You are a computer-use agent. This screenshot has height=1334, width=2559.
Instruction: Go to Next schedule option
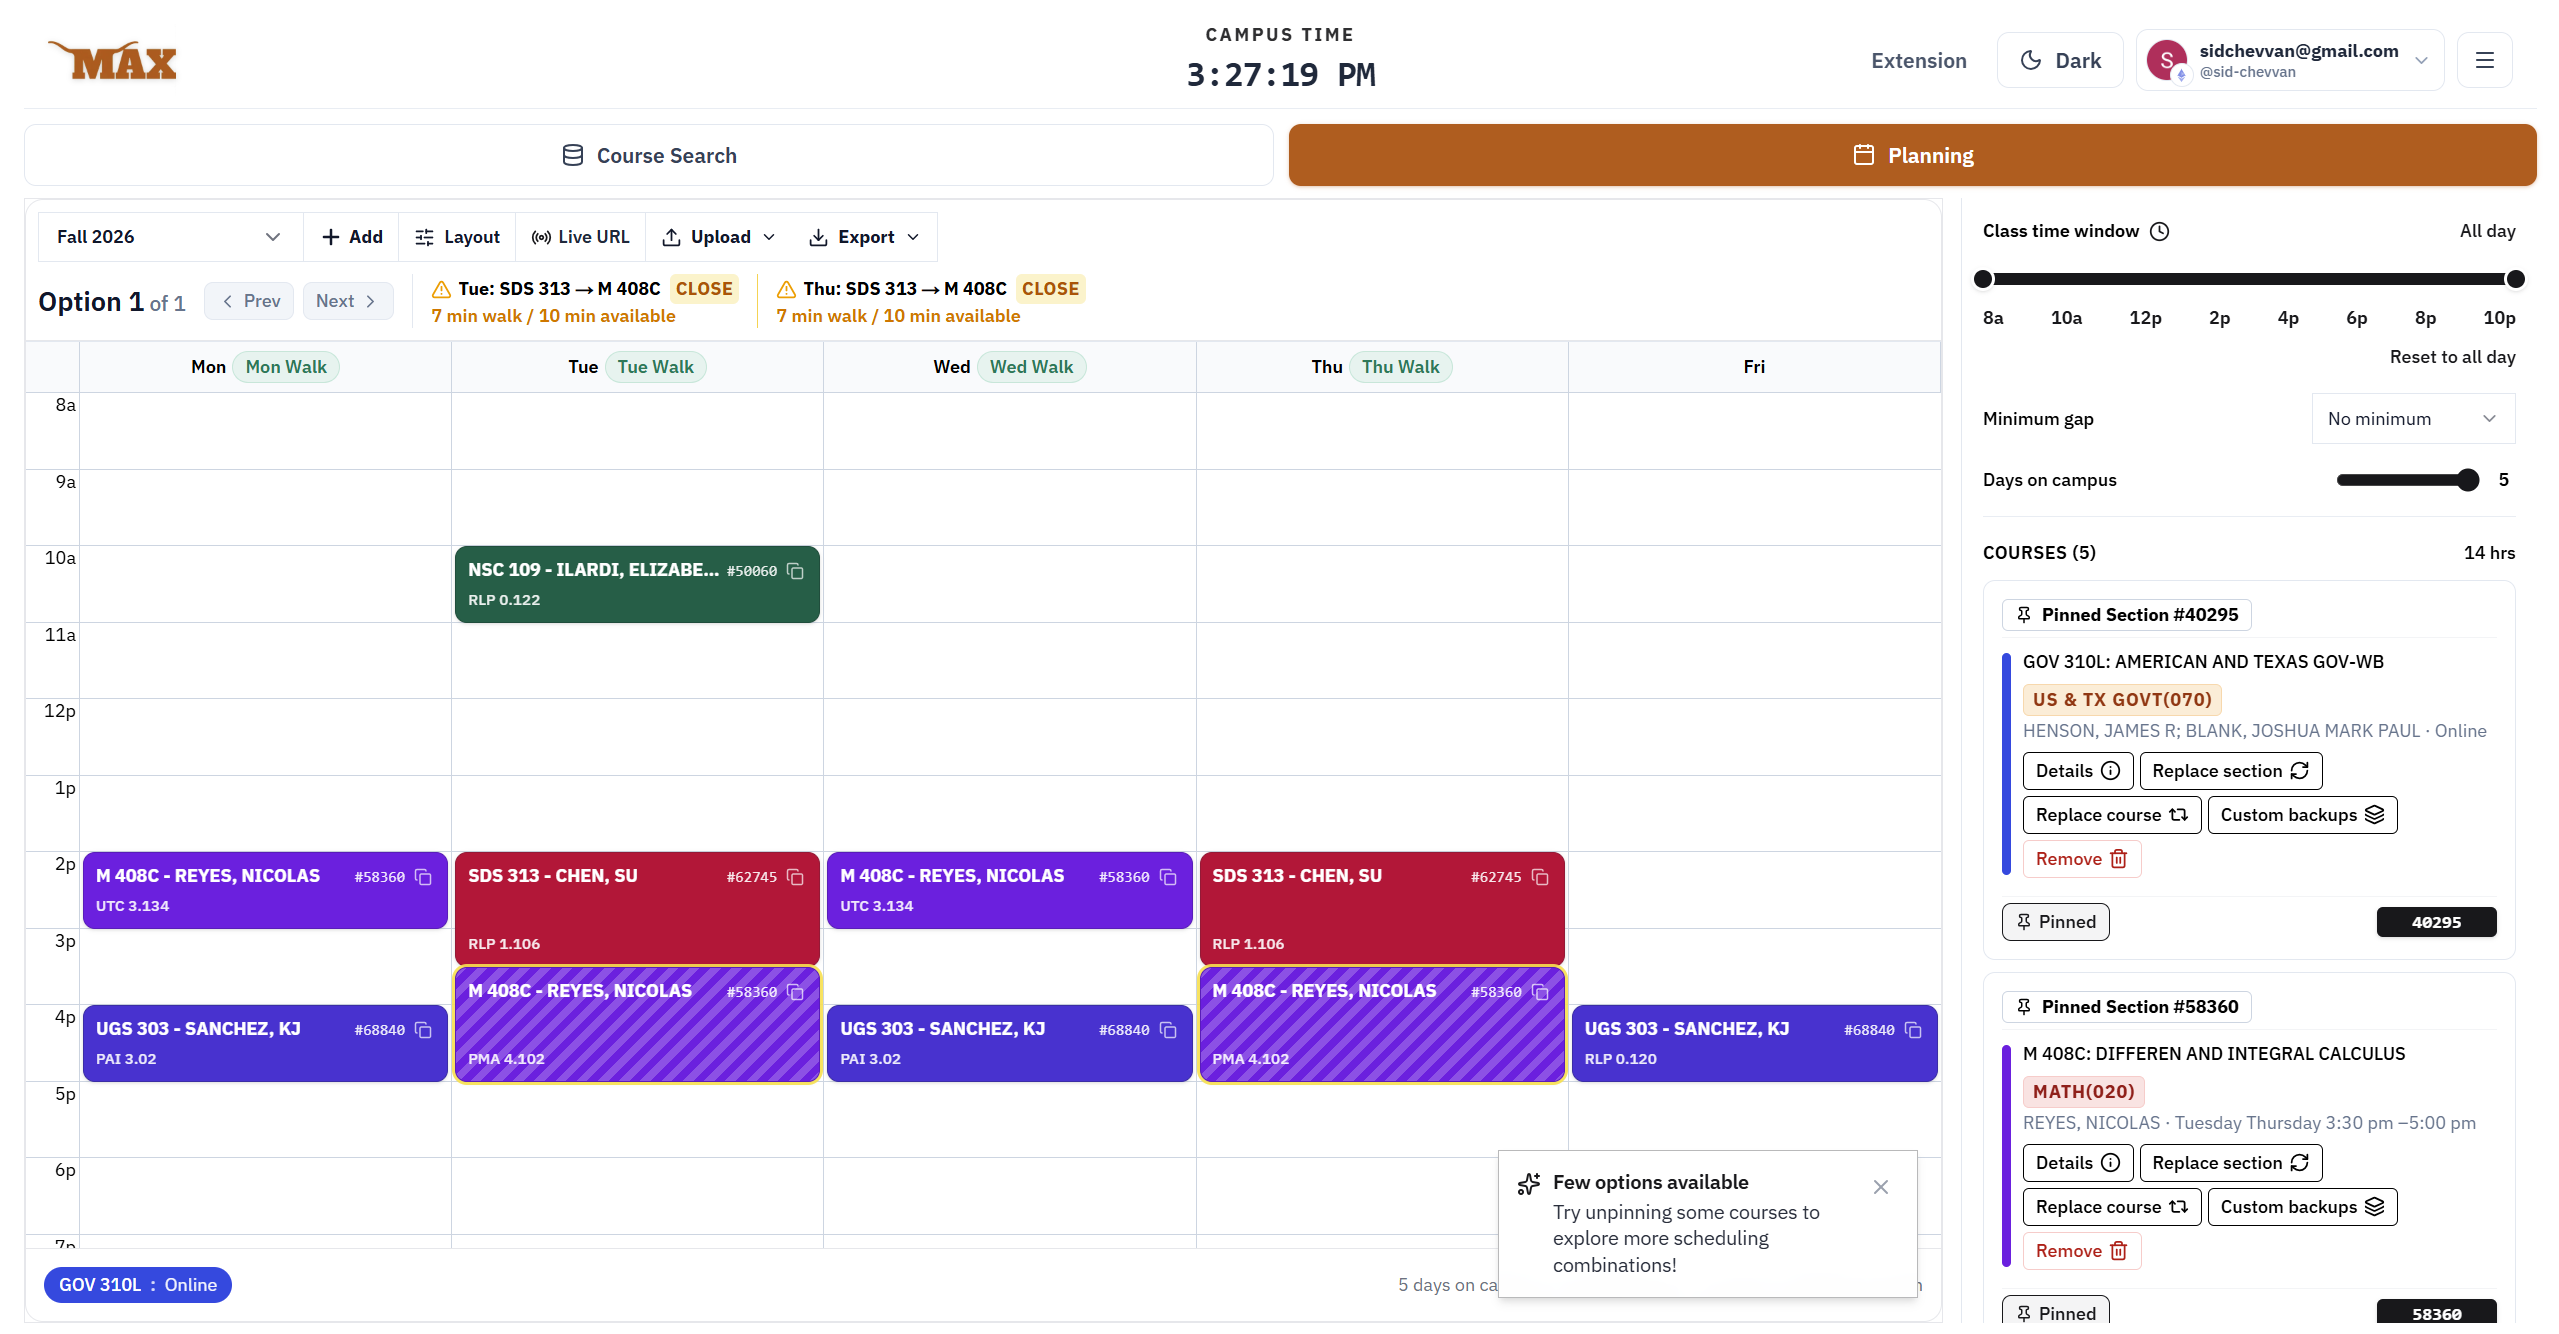[347, 301]
